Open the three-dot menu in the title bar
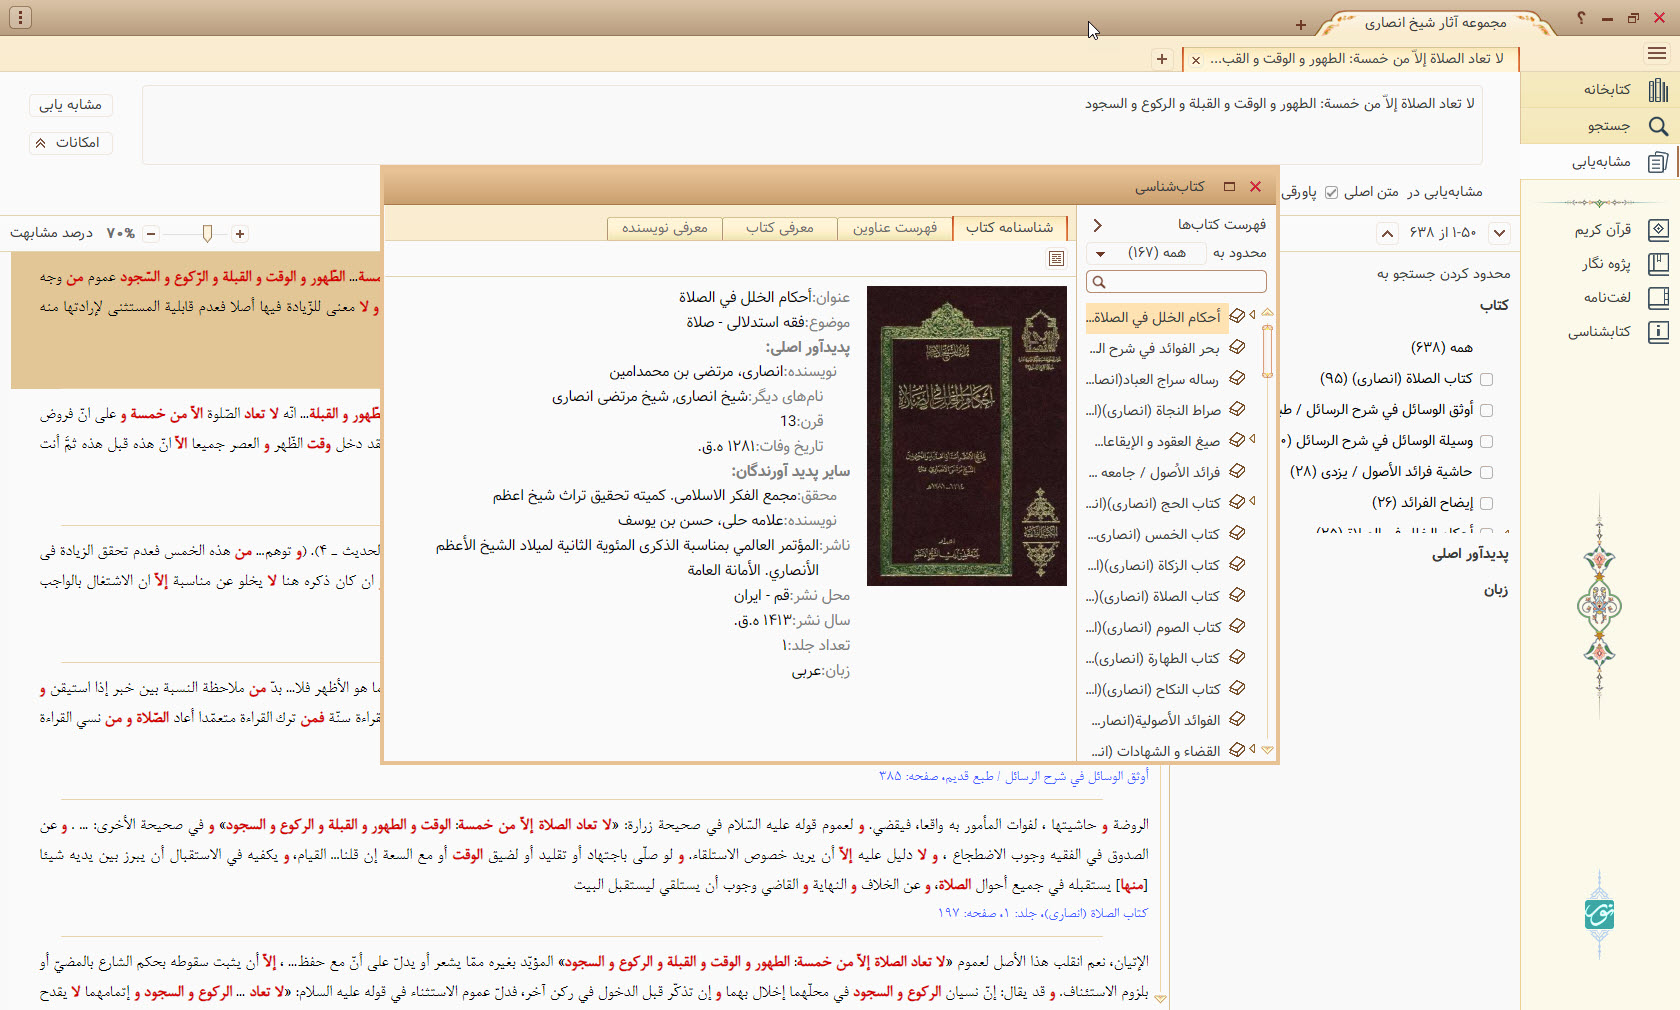 20,17
